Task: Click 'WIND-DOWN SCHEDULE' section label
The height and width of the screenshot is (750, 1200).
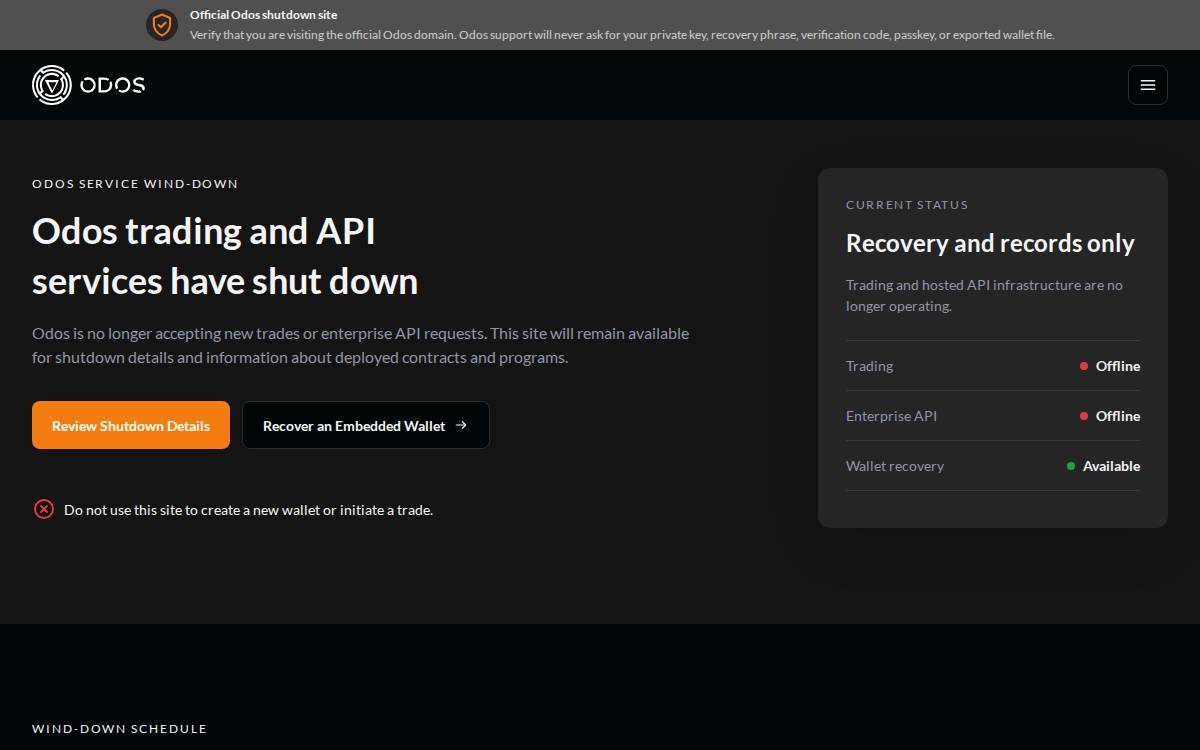Action: (x=119, y=729)
